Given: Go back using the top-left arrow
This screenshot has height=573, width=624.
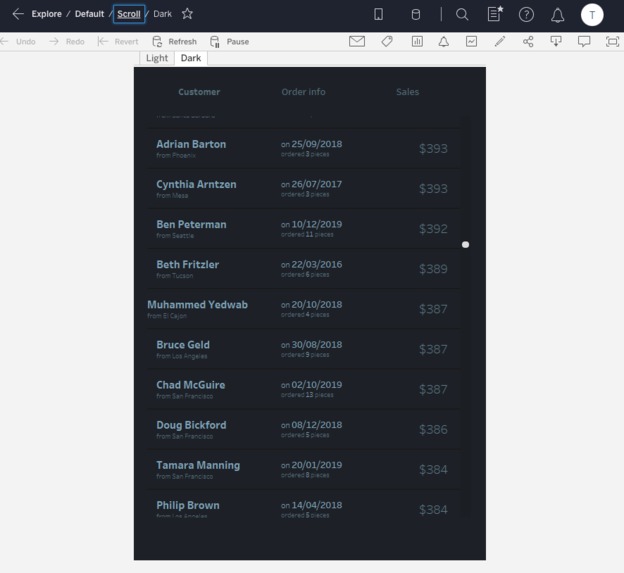Looking at the screenshot, I should pyautogui.click(x=18, y=14).
